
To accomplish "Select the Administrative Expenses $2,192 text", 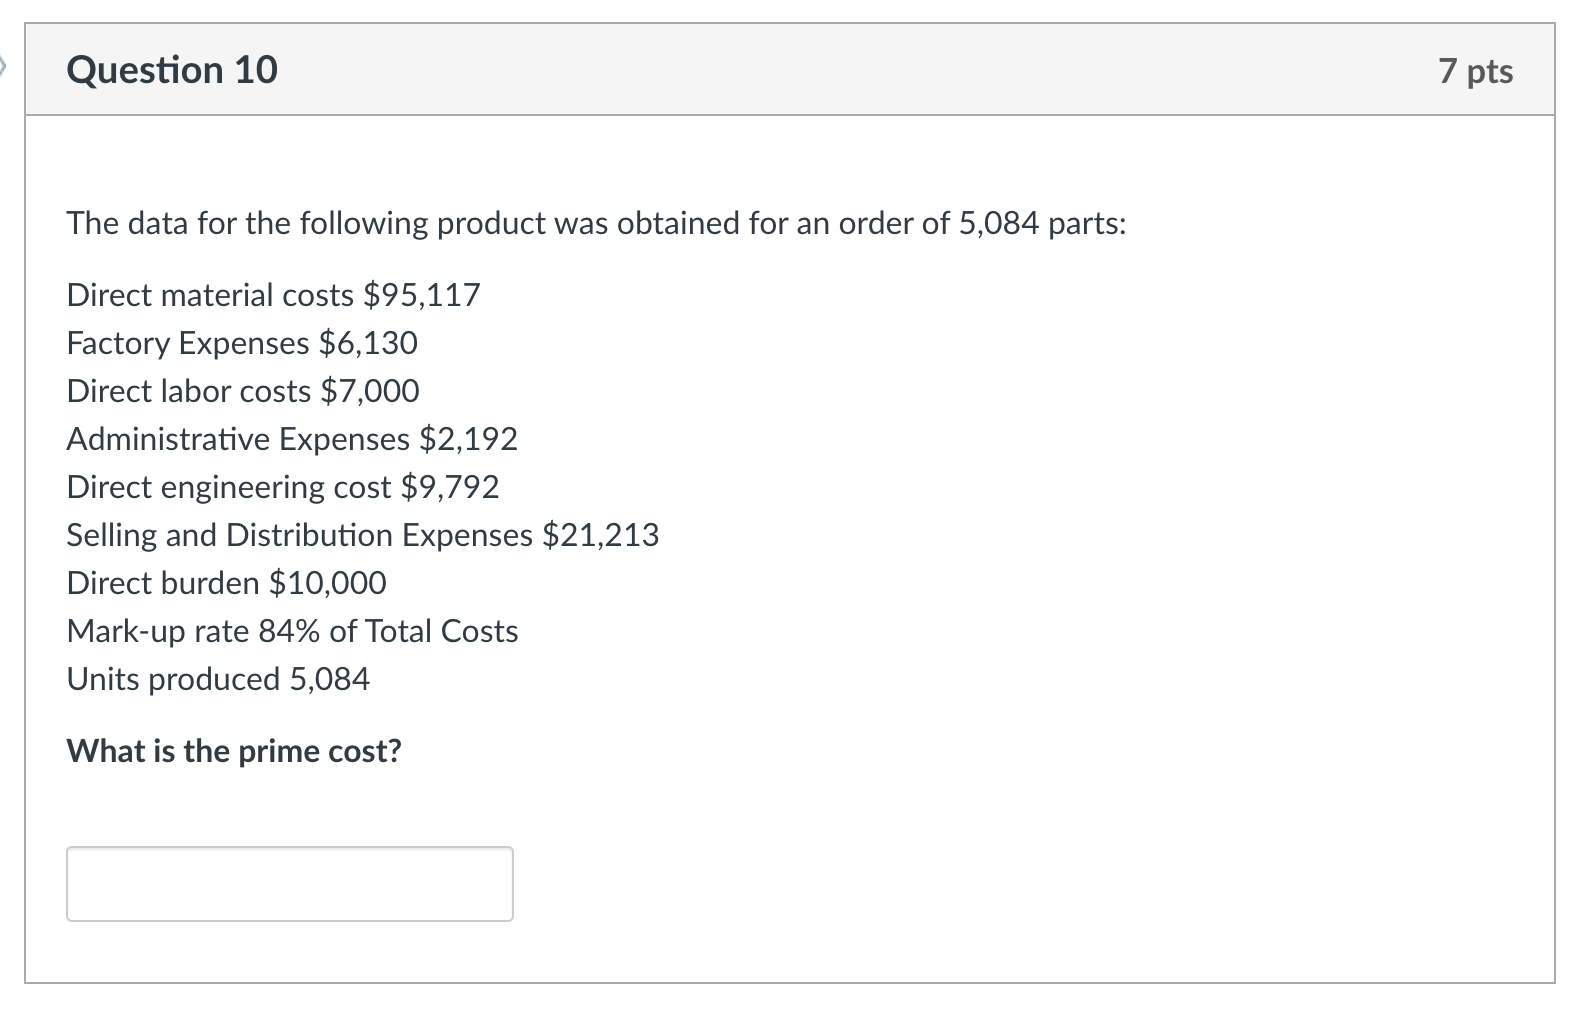I will tap(291, 439).
